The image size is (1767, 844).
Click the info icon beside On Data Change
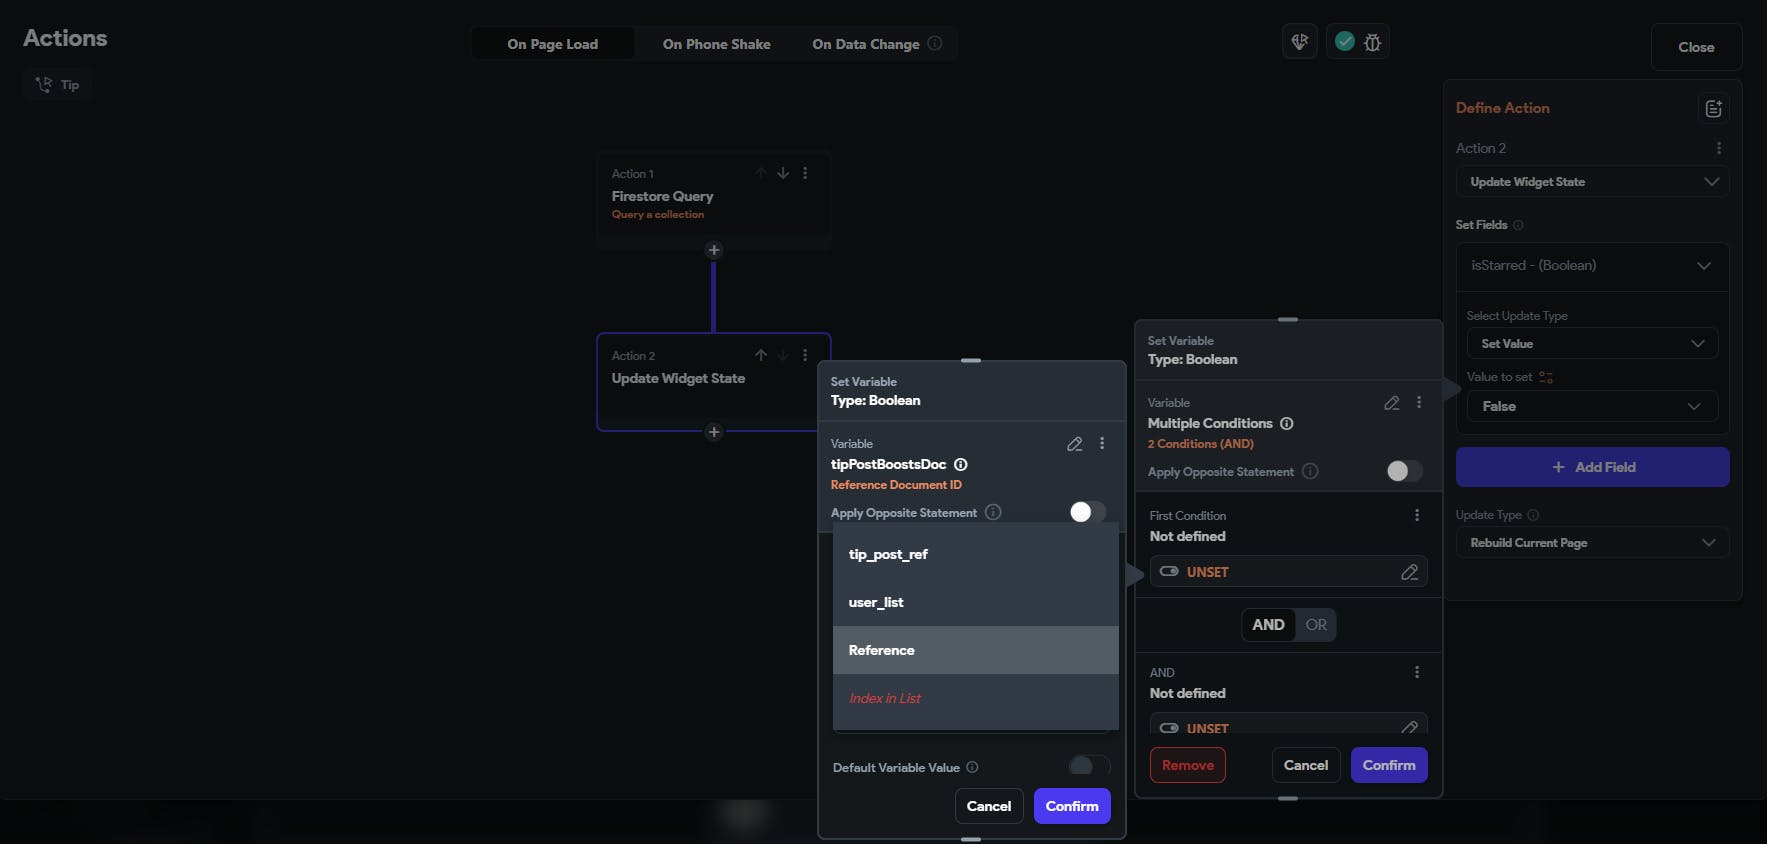[935, 43]
